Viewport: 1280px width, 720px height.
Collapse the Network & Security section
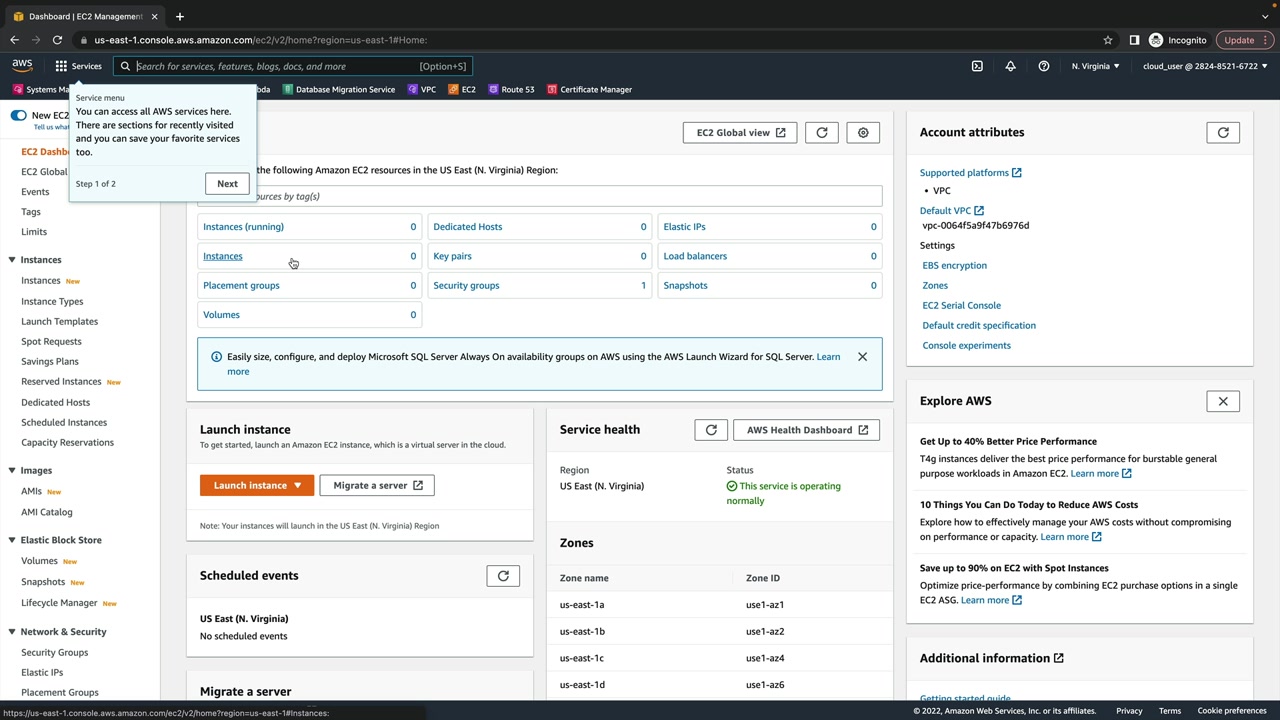(12, 632)
